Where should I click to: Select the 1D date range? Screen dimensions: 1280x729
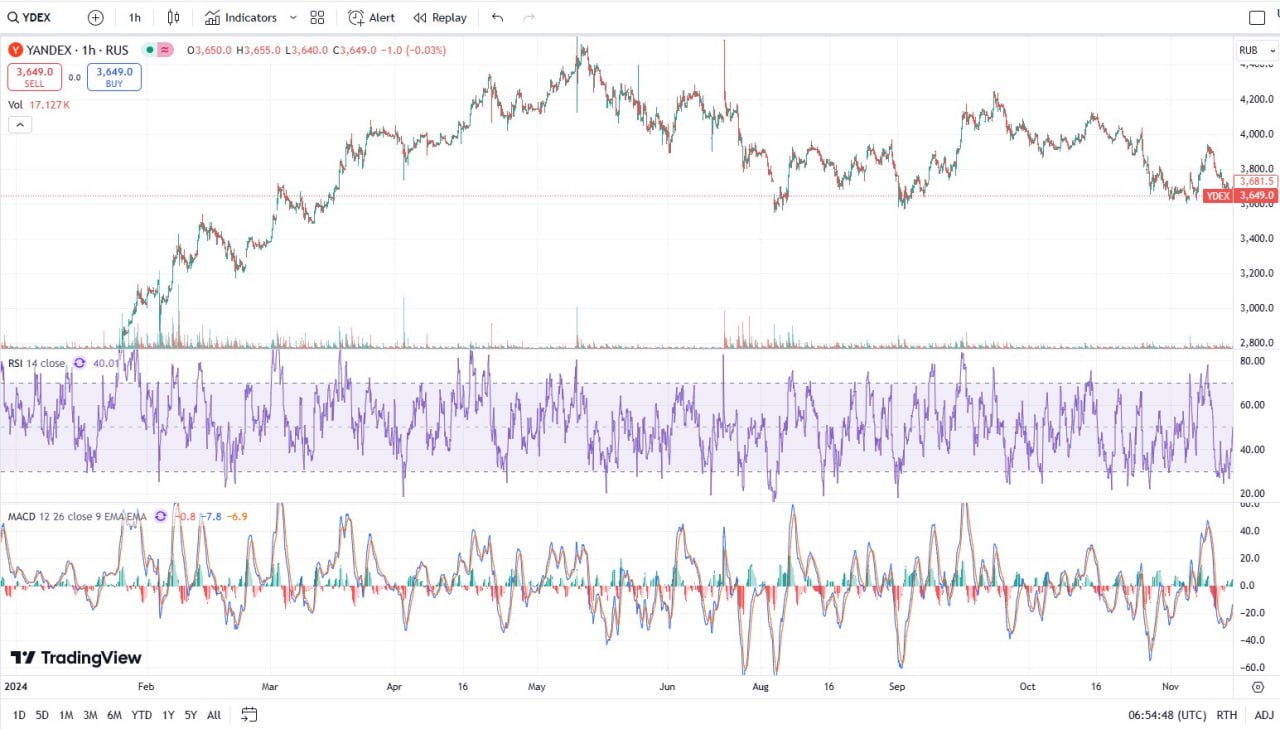19,715
